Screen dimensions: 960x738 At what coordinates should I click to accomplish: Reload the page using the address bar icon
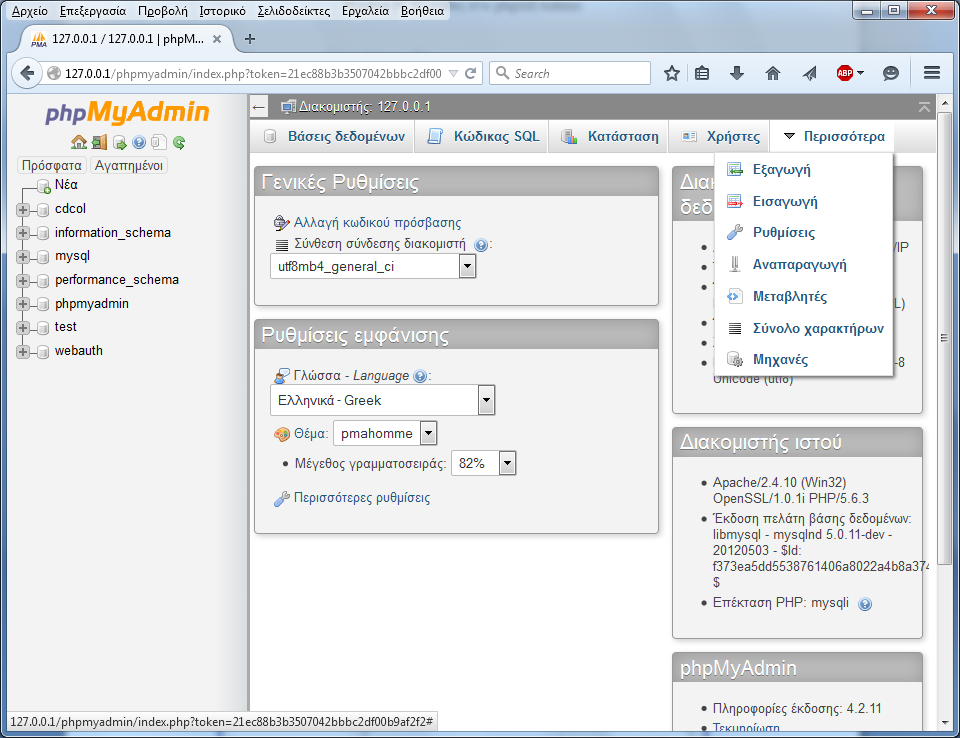point(470,73)
